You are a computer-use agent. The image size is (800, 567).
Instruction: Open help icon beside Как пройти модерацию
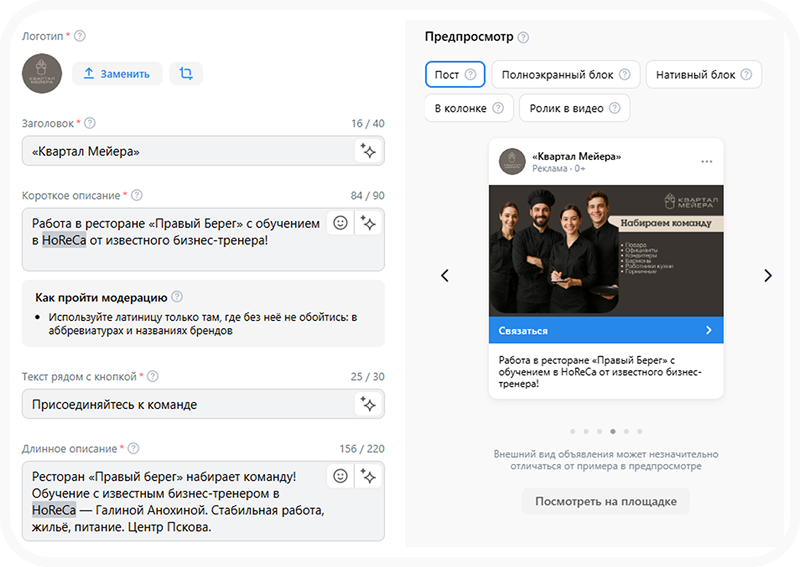click(177, 297)
